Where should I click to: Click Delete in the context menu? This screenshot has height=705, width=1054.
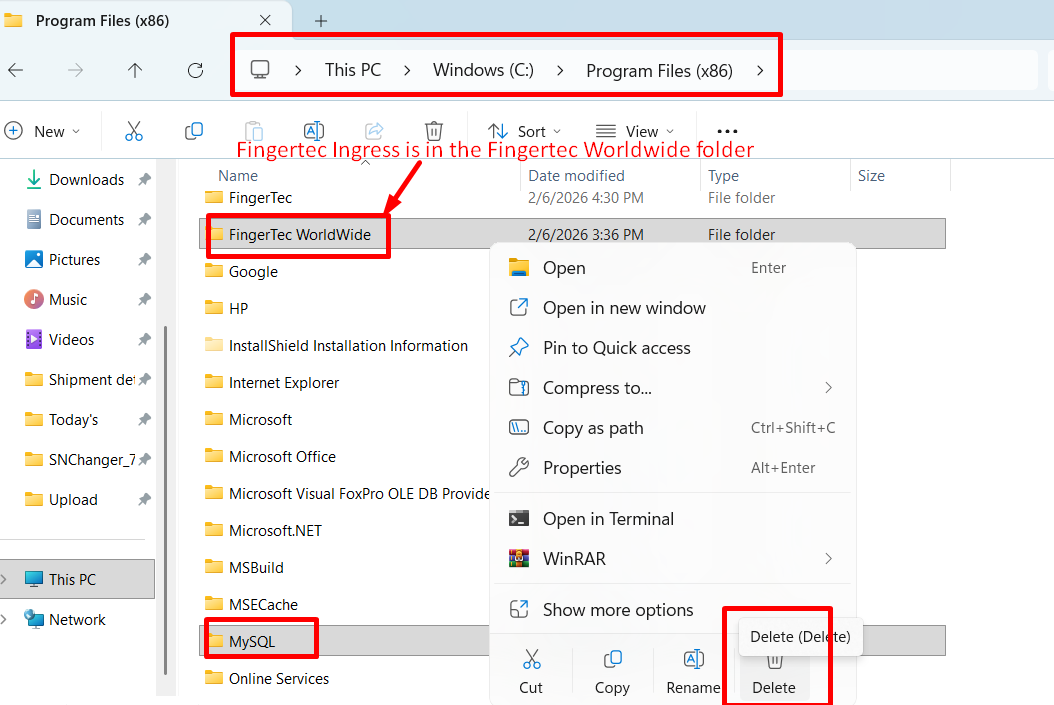pyautogui.click(x=773, y=672)
